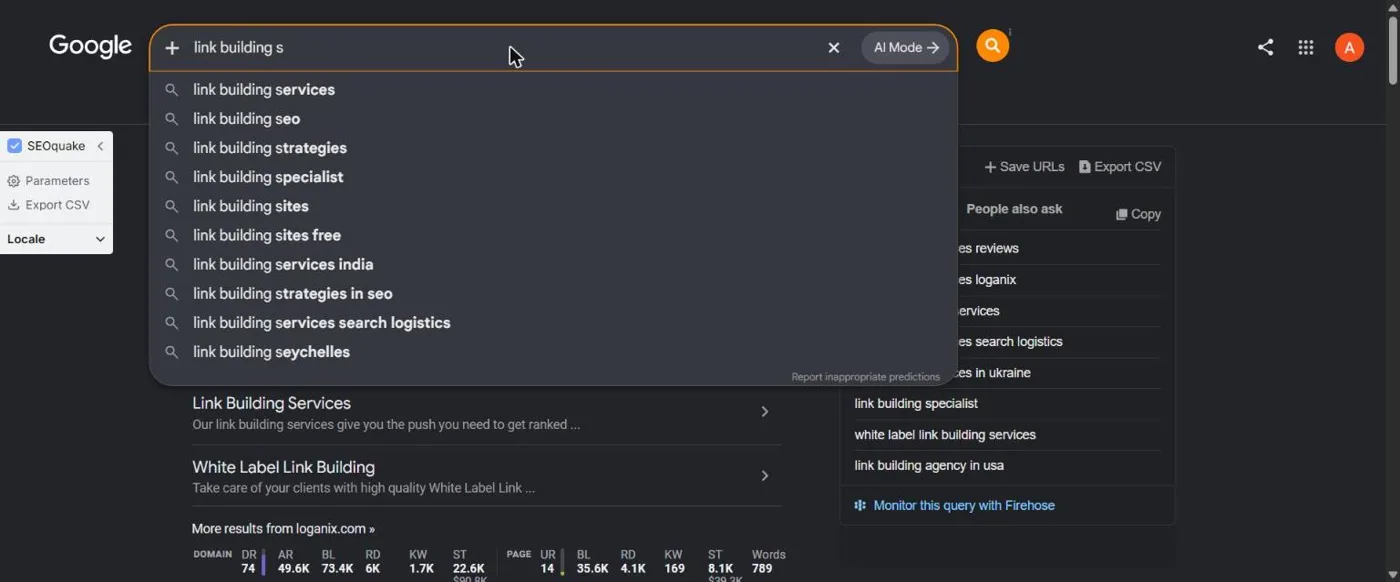This screenshot has width=1400, height=582.
Task: Expand White Label Link Building chevron
Action: coord(765,476)
